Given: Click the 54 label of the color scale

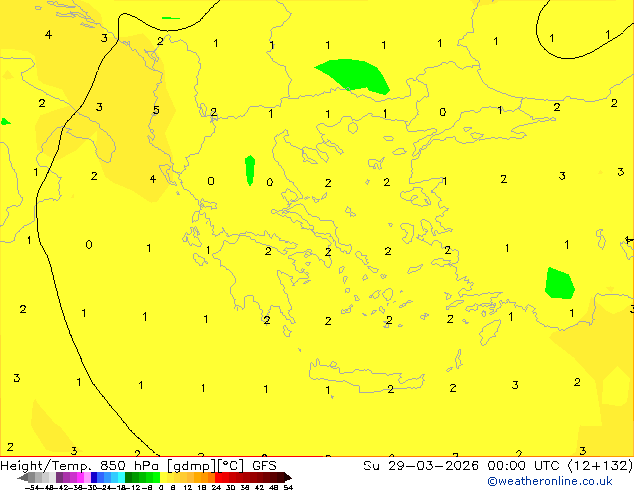Looking at the screenshot, I should (288, 487).
